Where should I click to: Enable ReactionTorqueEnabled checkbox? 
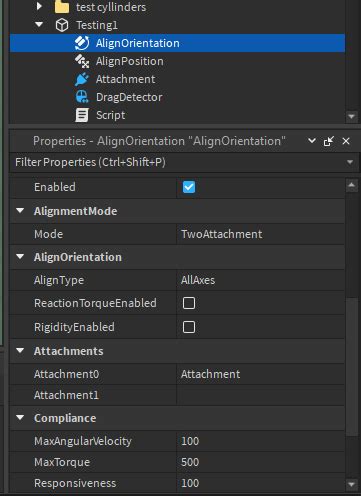point(189,303)
